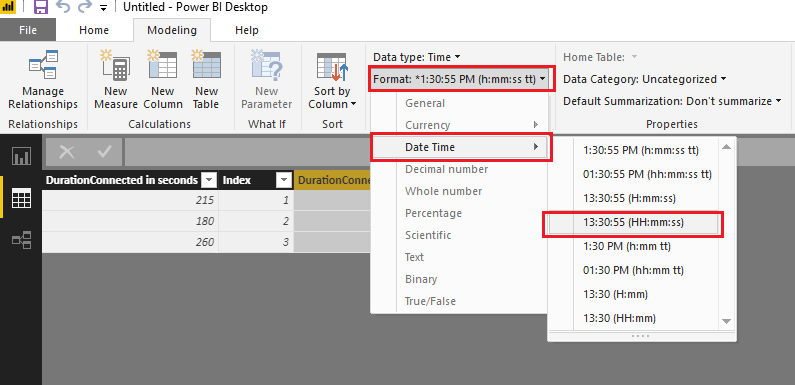Open the Quick Access Toolbar customize arrow
795x385 pixels.
104,8
